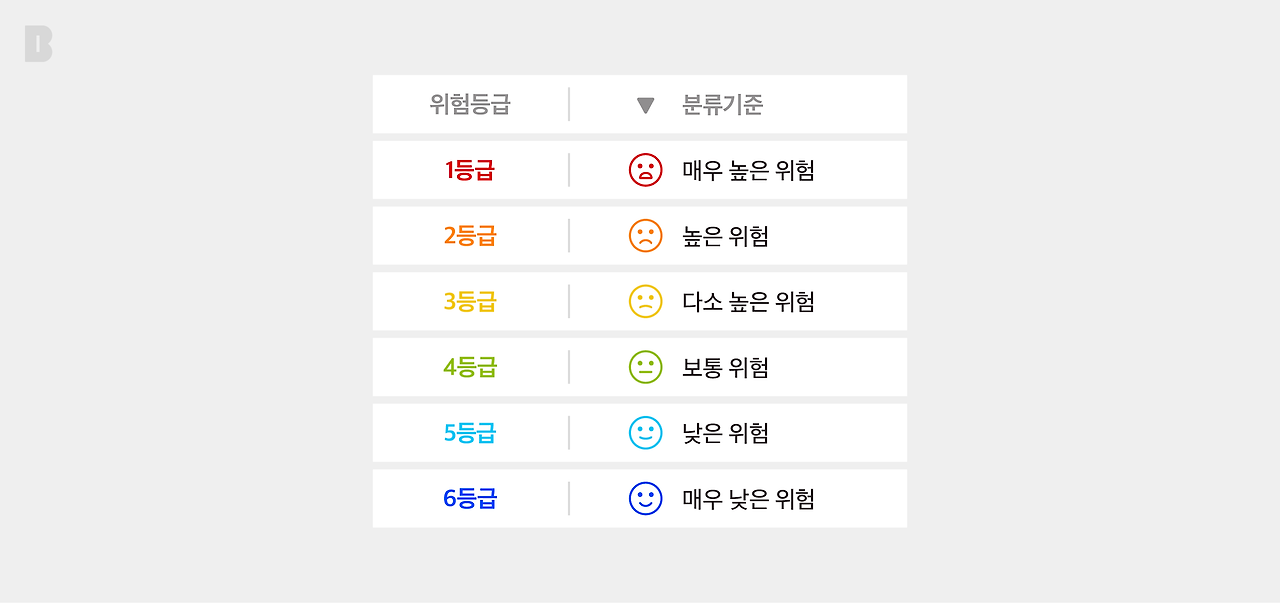Select the 다소 높은 위험 text
Viewport: 1280px width, 603px height.
[748, 302]
